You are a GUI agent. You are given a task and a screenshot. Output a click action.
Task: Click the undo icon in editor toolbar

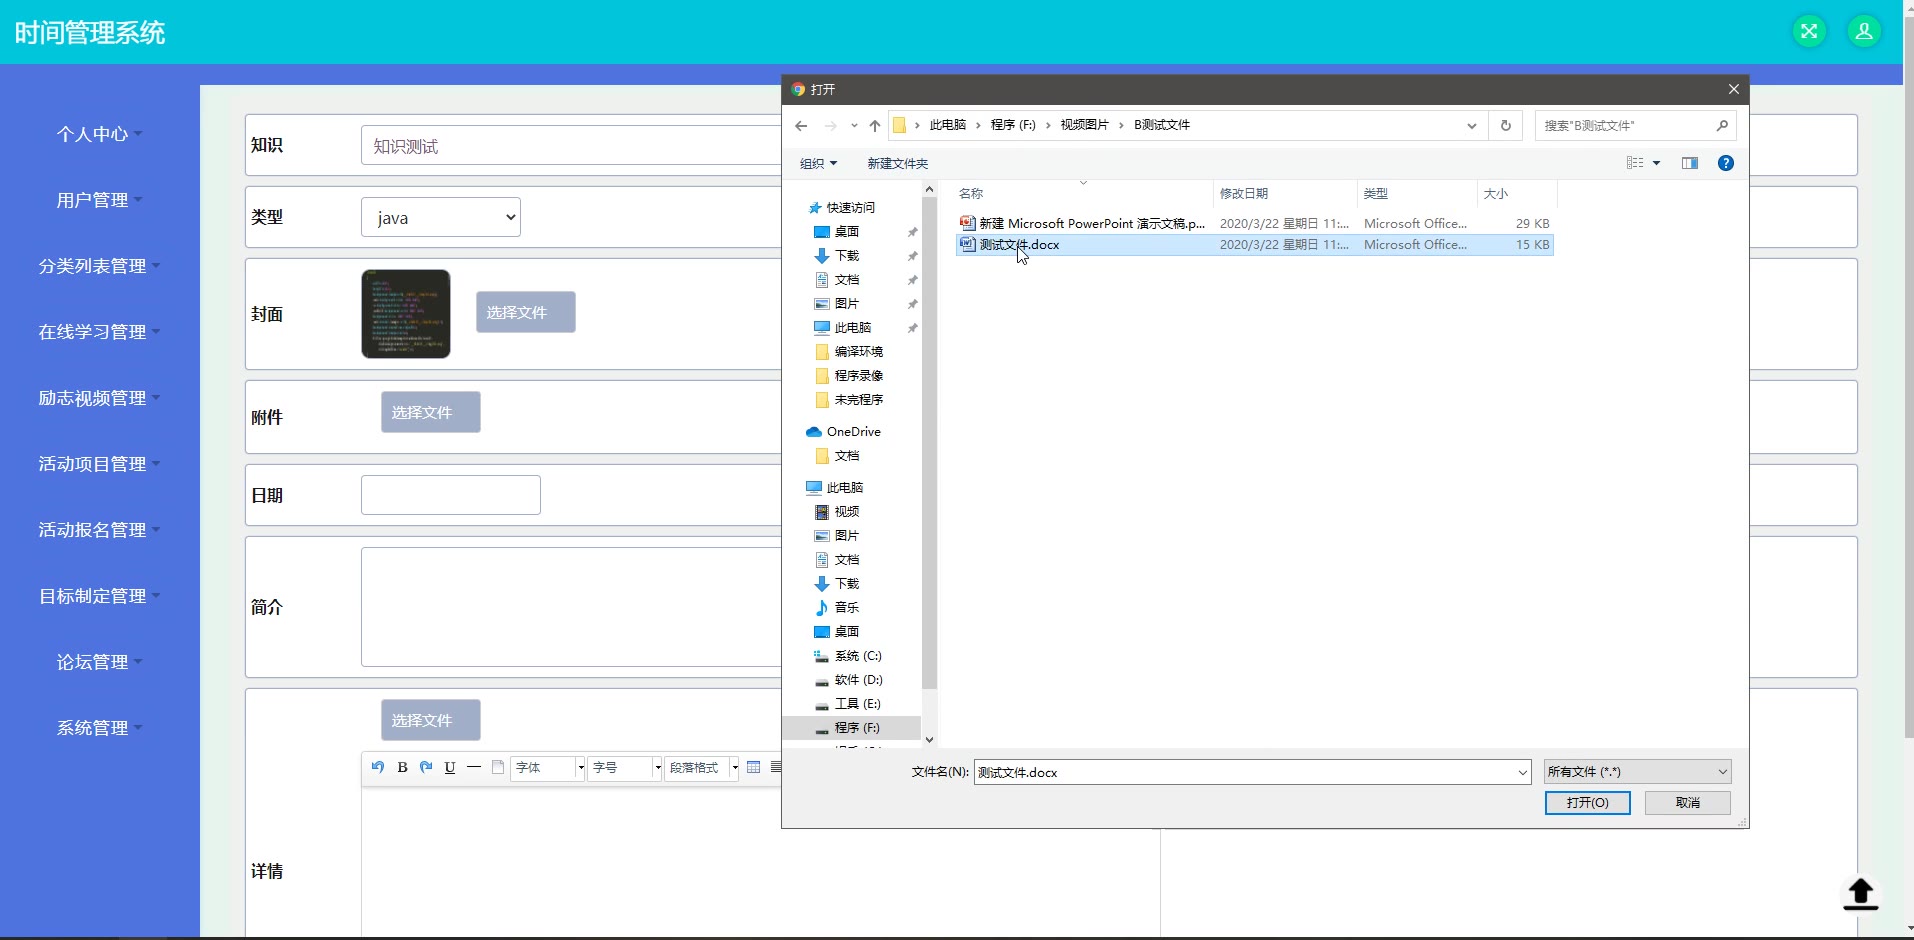coord(377,768)
